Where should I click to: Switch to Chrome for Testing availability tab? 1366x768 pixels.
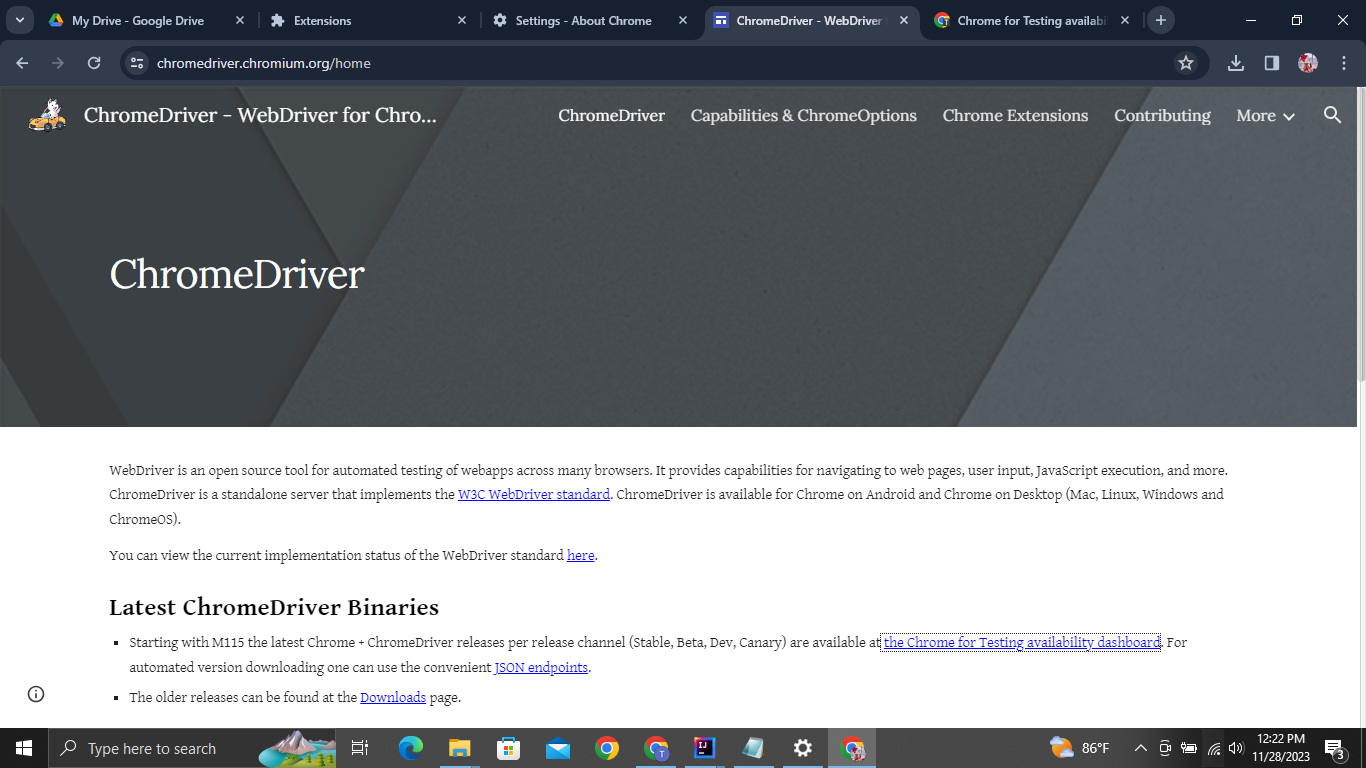1032,20
